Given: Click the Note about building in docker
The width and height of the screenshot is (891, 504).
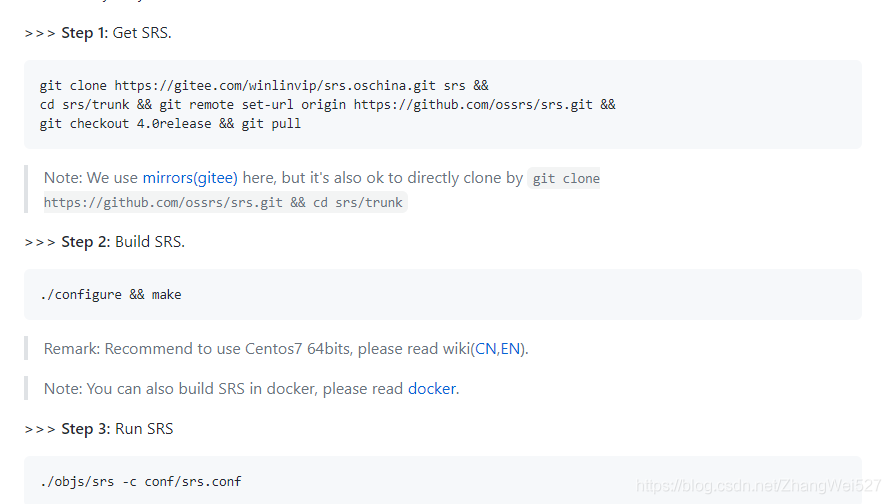Looking at the screenshot, I should click(251, 389).
